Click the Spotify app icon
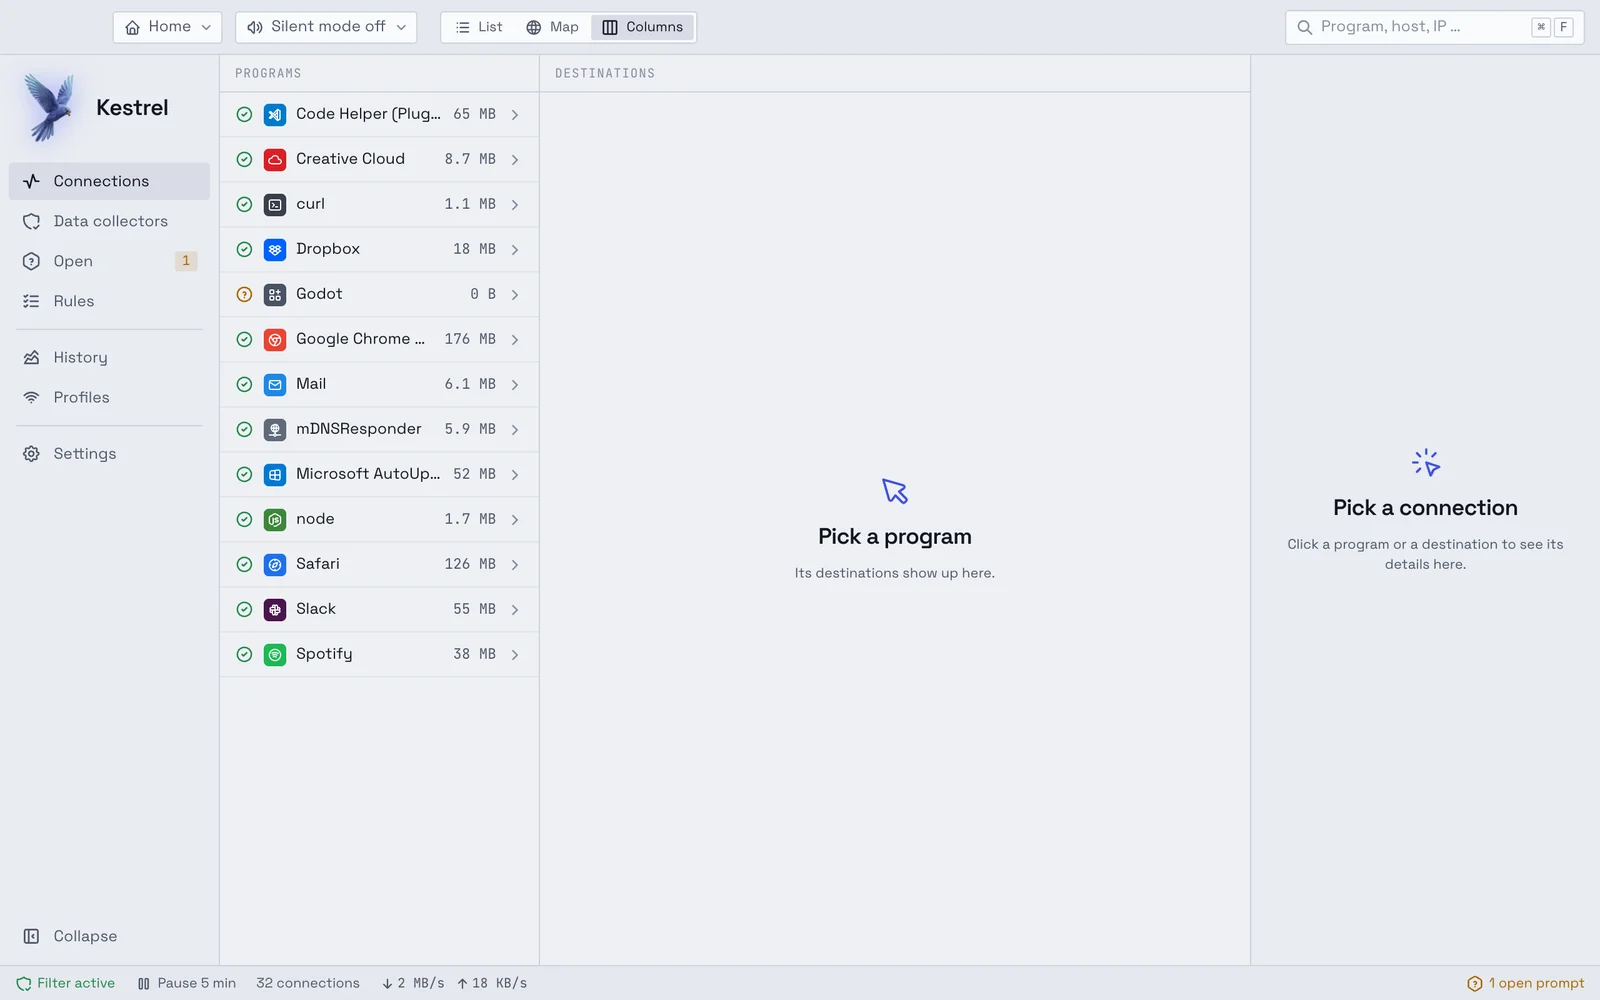Image resolution: width=1600 pixels, height=1000 pixels. [x=275, y=655]
